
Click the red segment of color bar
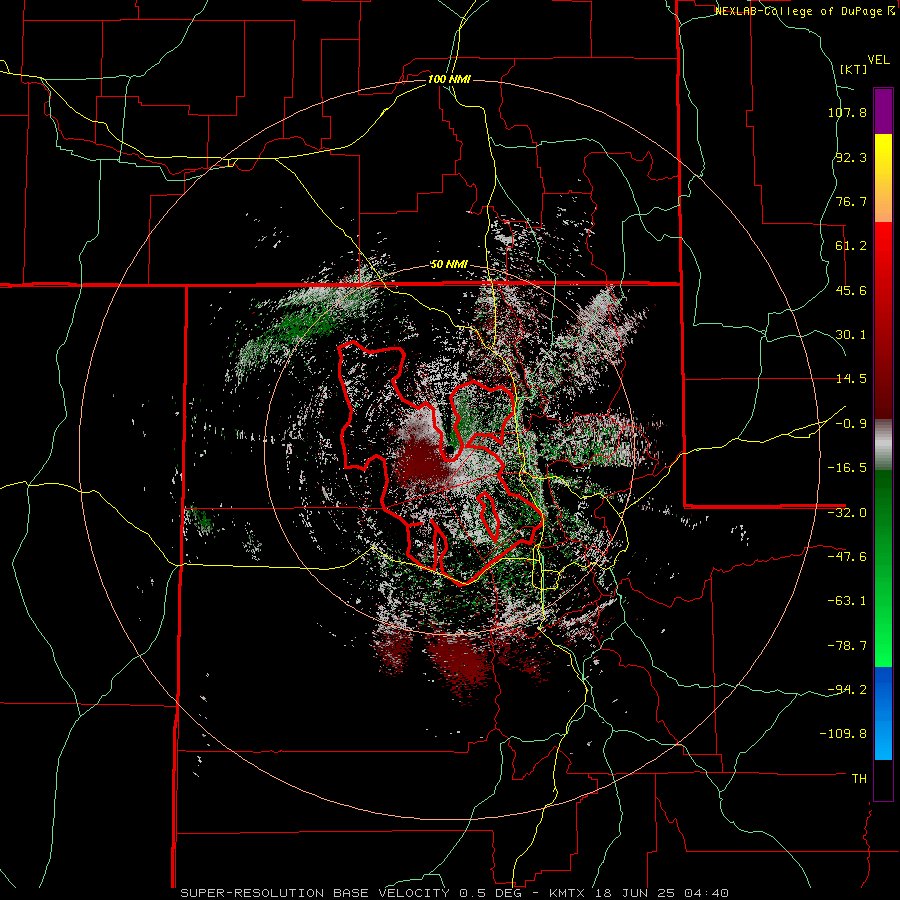883,320
